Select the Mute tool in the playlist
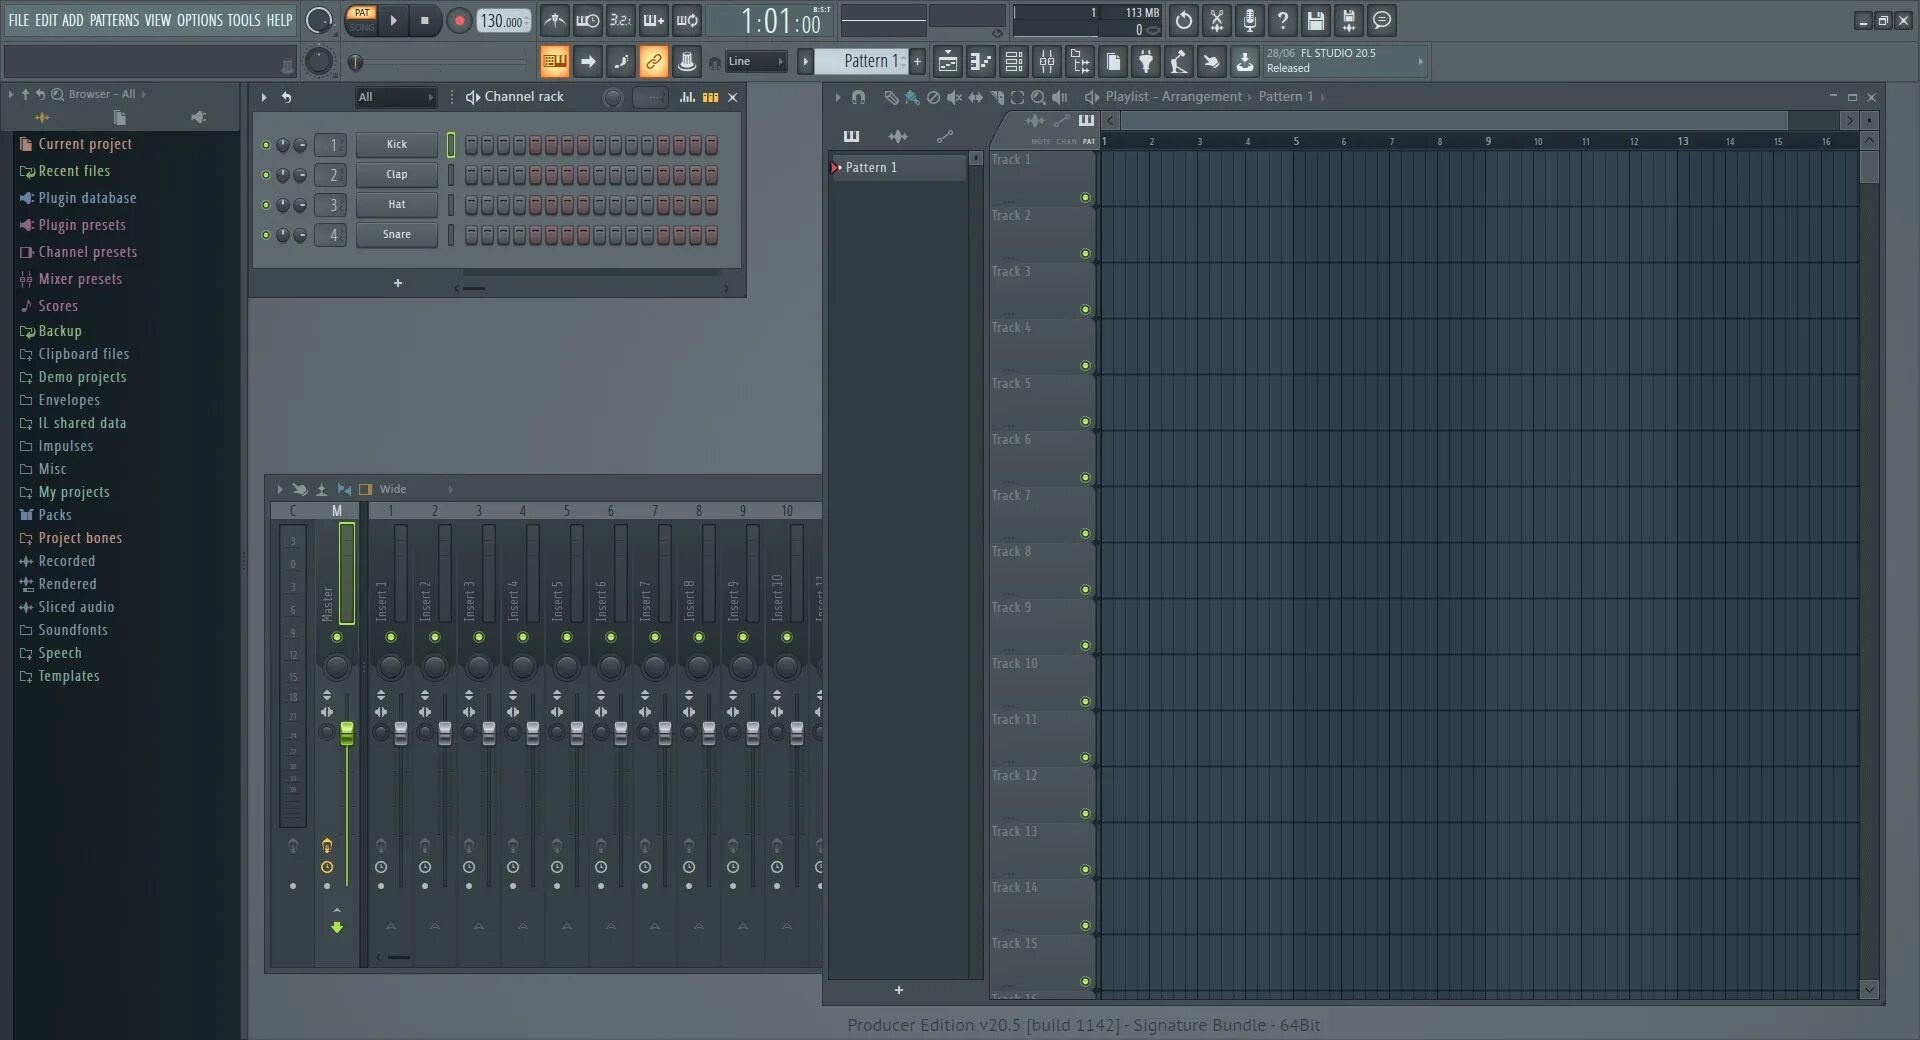The image size is (1920, 1040). 953,97
